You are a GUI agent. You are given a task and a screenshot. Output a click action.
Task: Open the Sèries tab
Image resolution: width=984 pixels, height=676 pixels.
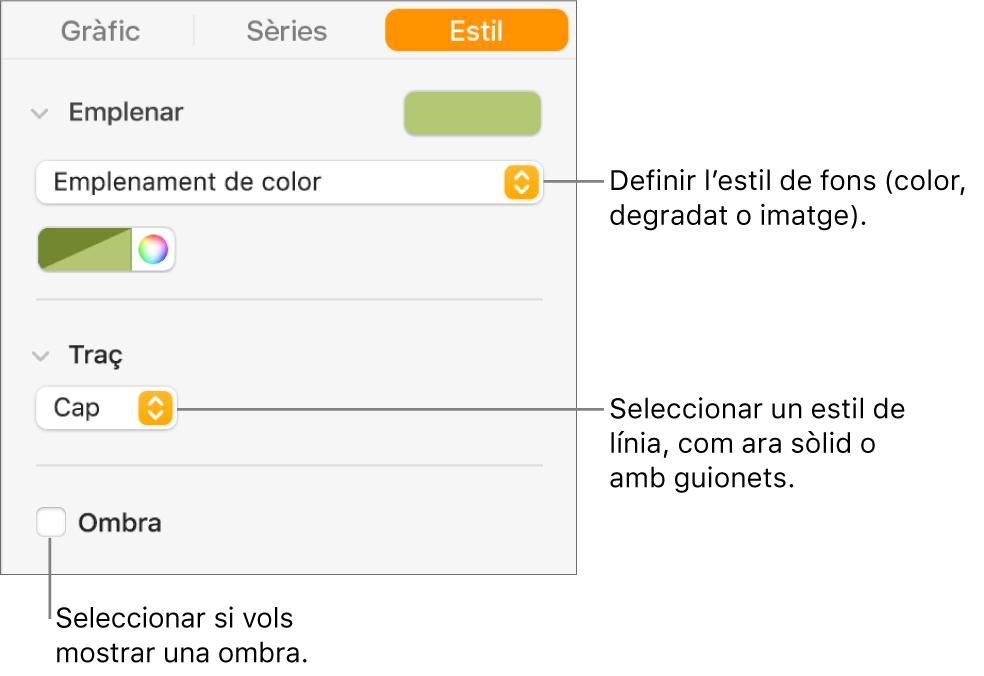point(286,31)
